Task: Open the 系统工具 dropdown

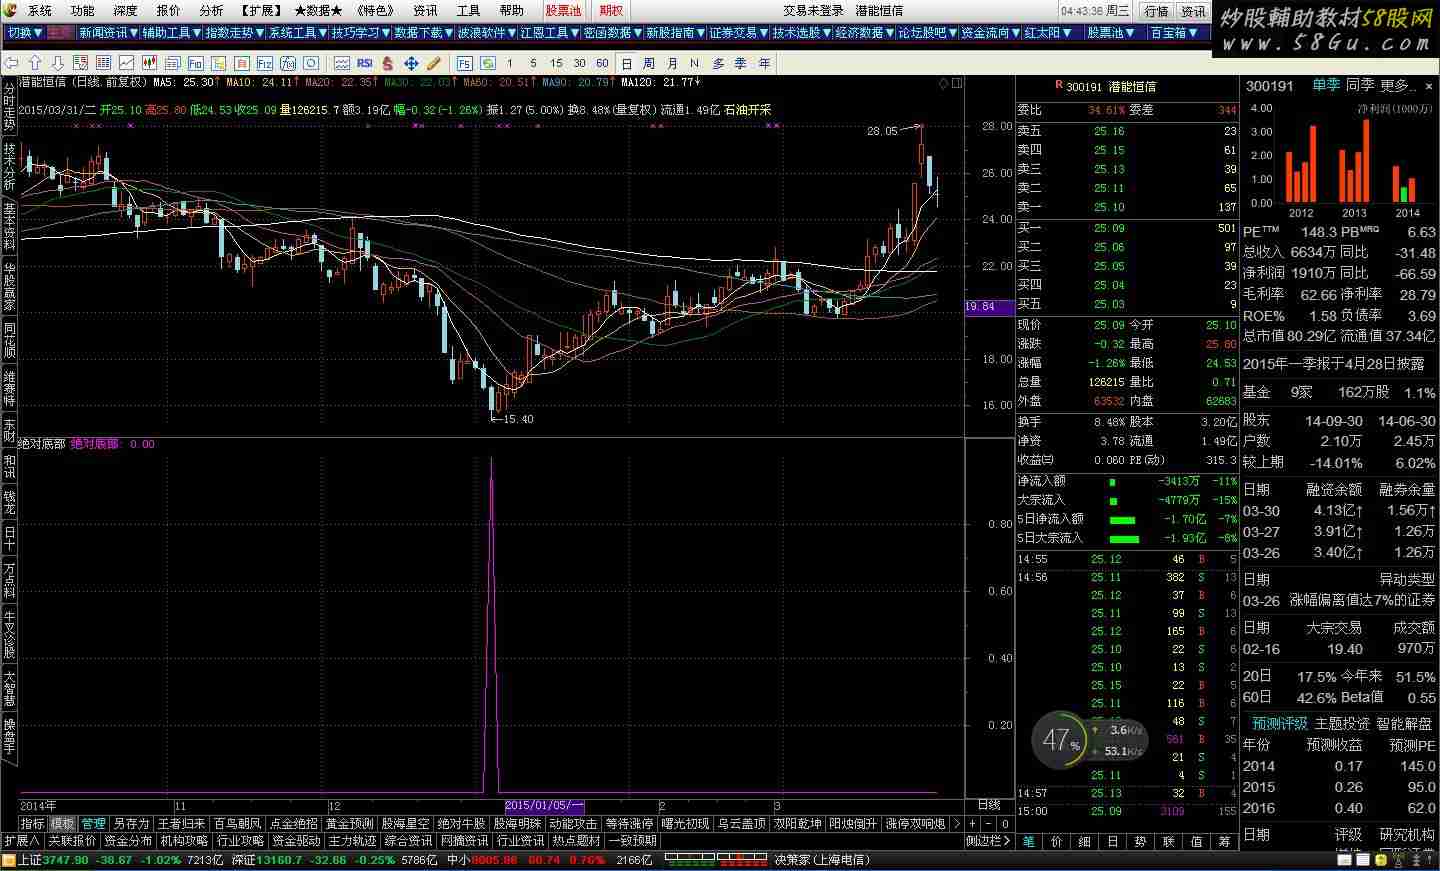Action: pos(296,33)
